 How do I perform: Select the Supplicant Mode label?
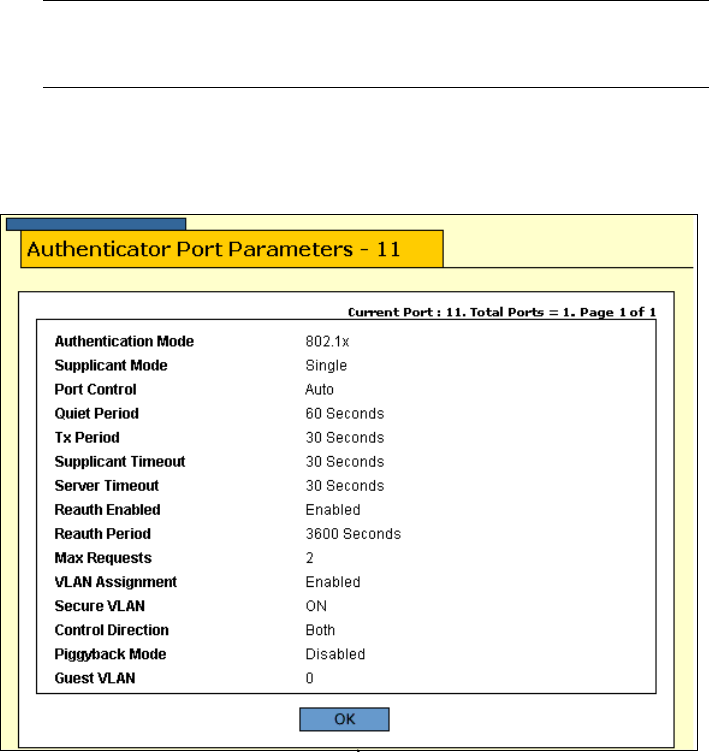coord(111,365)
